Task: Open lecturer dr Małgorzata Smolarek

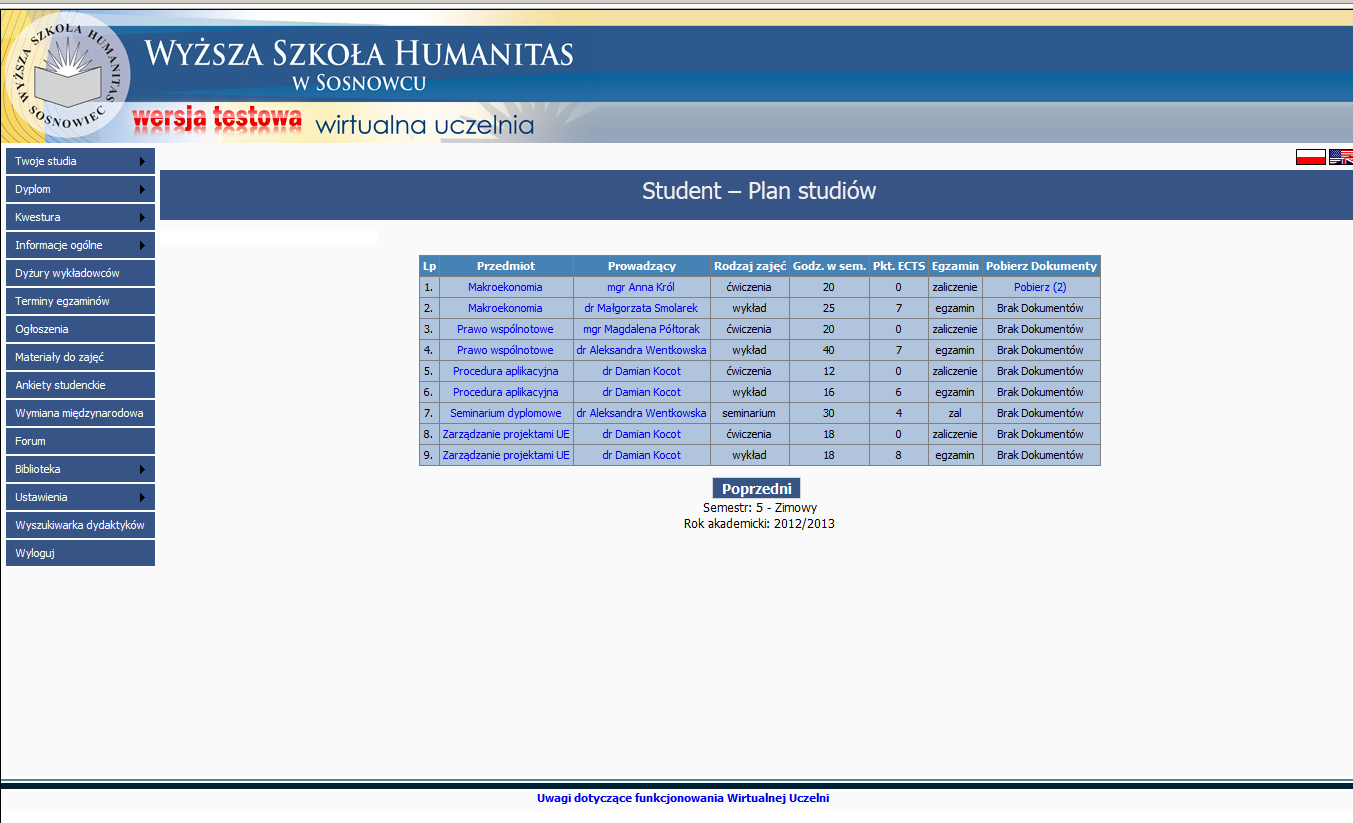Action: point(641,308)
